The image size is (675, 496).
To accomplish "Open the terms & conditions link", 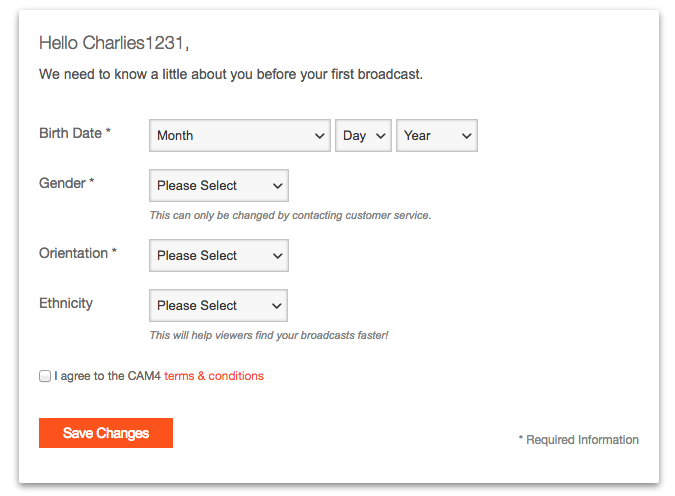I will tap(214, 377).
